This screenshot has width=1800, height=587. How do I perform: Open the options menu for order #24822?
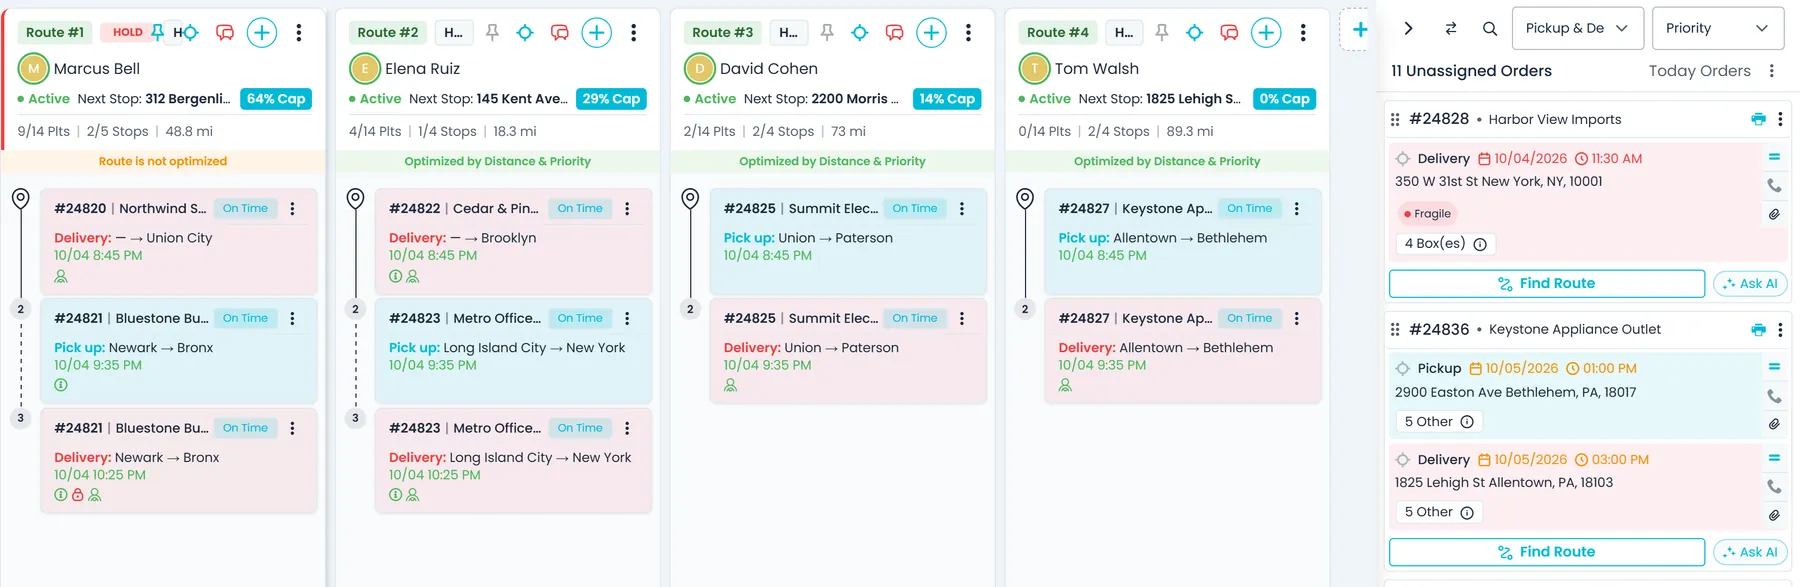coord(627,209)
